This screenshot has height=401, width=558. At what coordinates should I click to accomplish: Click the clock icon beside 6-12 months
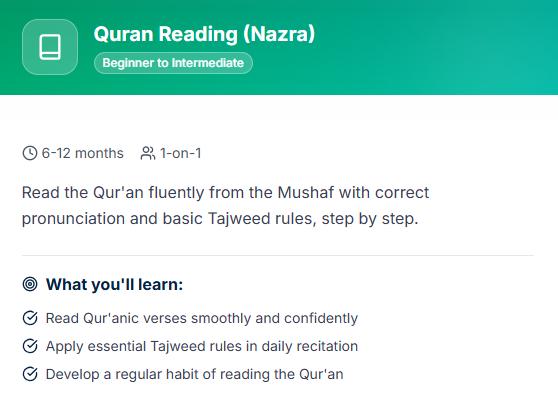(x=30, y=153)
